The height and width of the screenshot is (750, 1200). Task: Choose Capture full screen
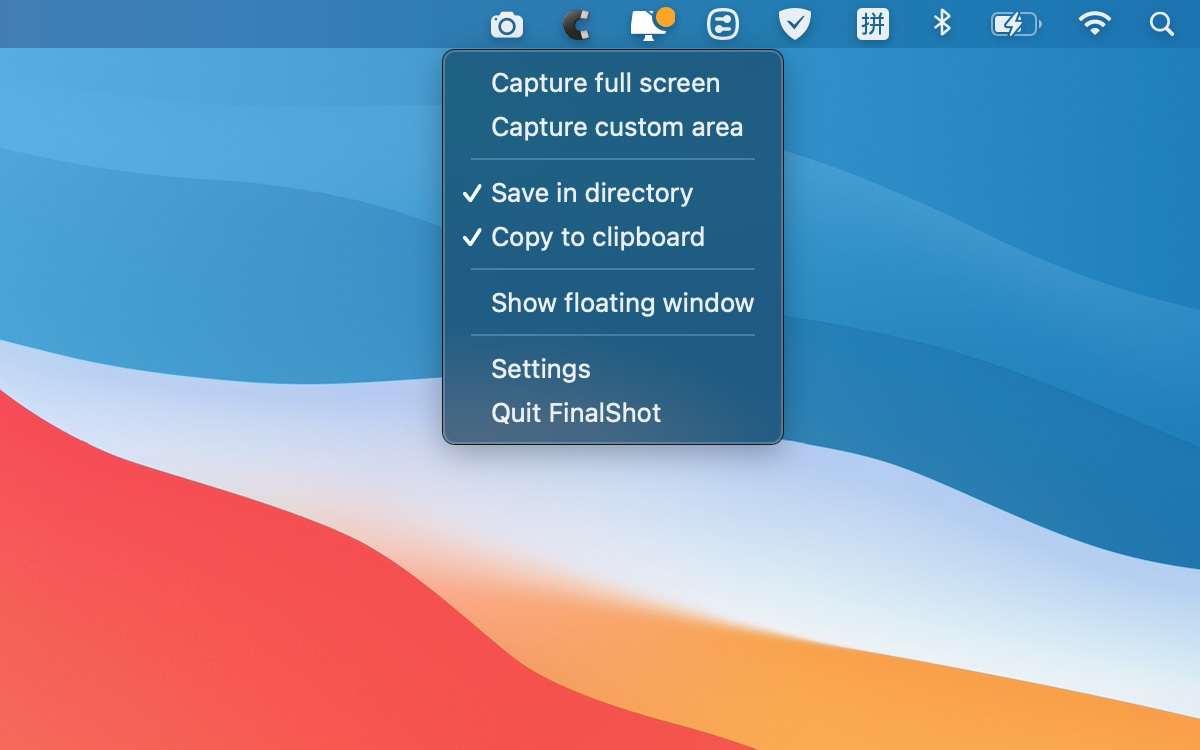click(x=613, y=83)
